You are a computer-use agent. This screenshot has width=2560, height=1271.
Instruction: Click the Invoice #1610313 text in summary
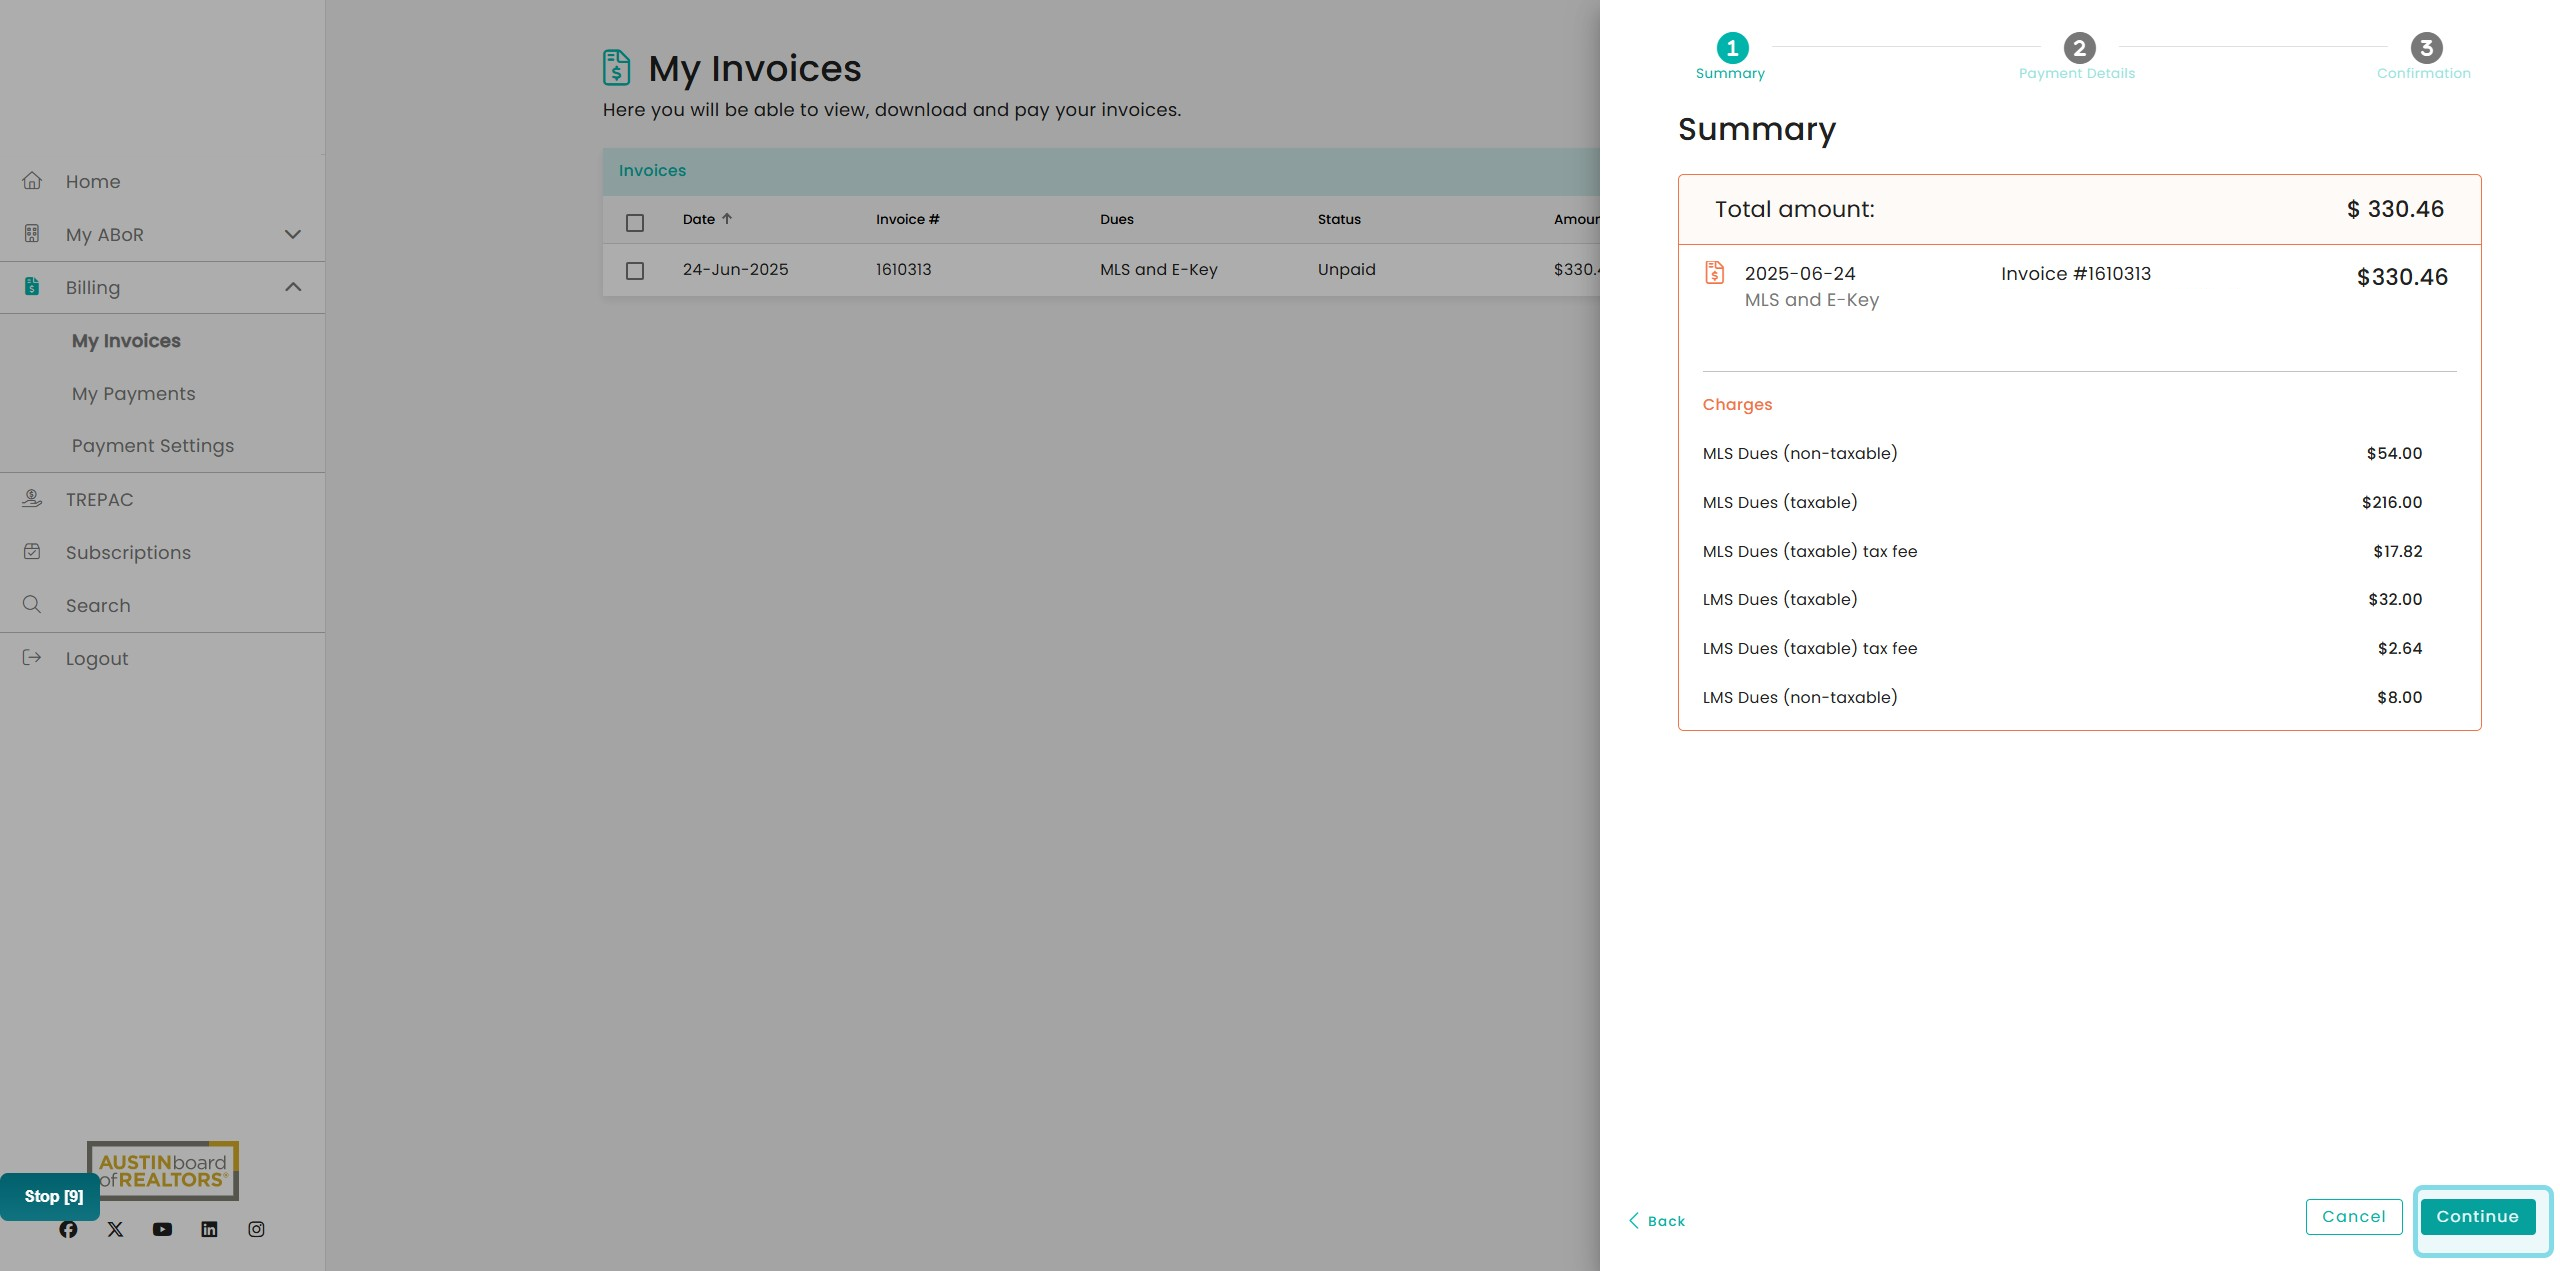click(x=2075, y=273)
